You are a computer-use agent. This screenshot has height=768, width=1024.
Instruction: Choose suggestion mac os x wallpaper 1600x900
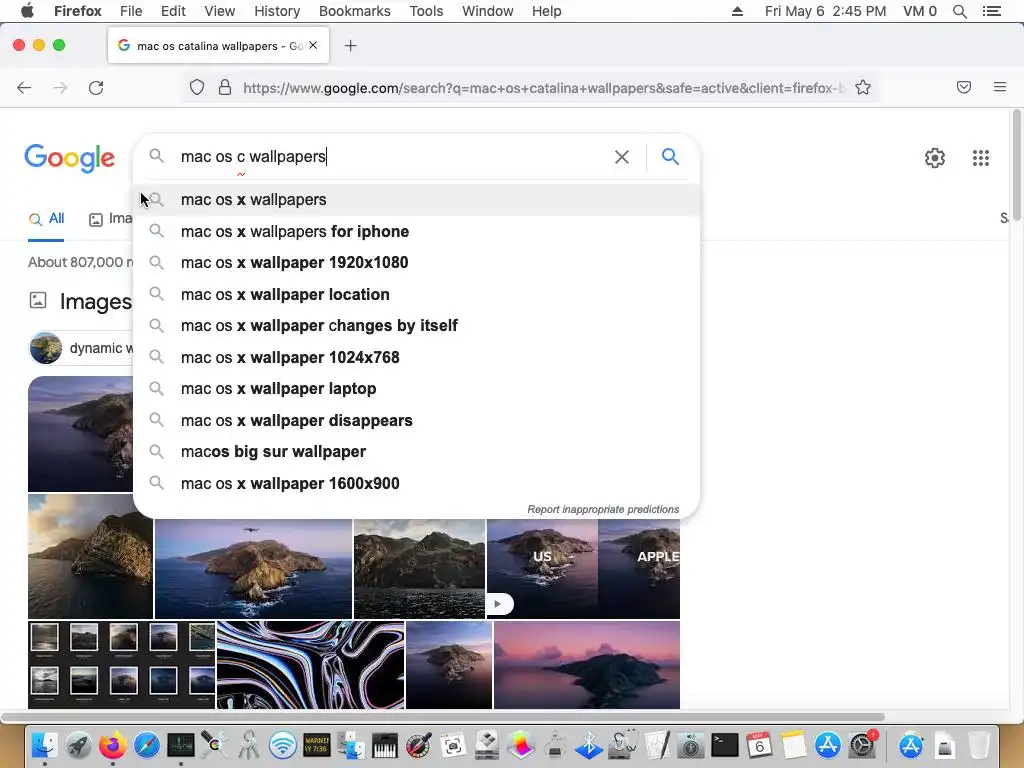pyautogui.click(x=416, y=483)
